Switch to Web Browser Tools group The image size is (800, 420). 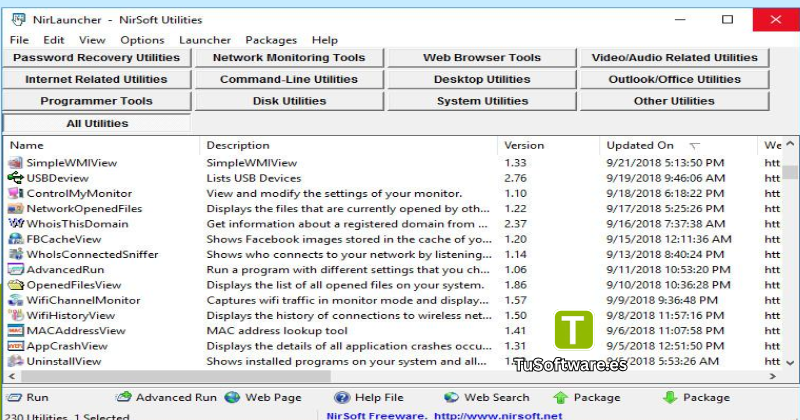point(482,58)
